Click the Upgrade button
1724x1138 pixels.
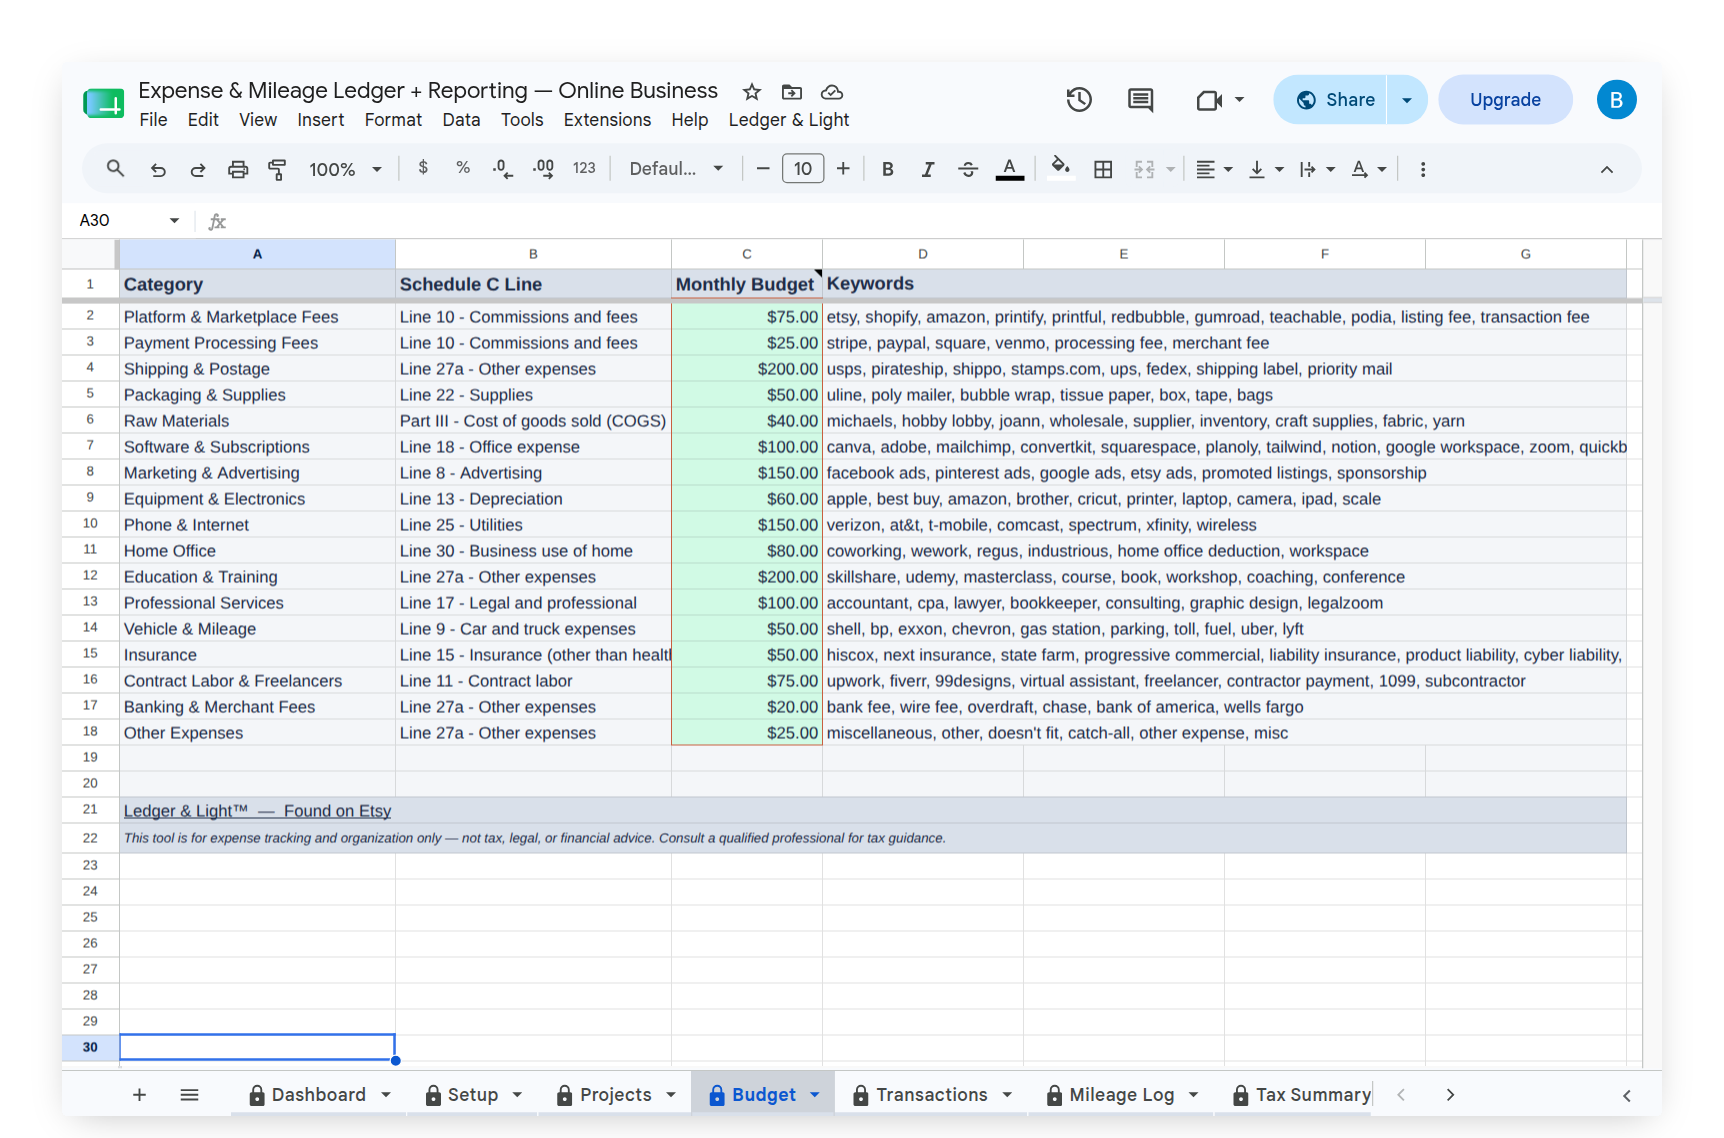coord(1505,100)
